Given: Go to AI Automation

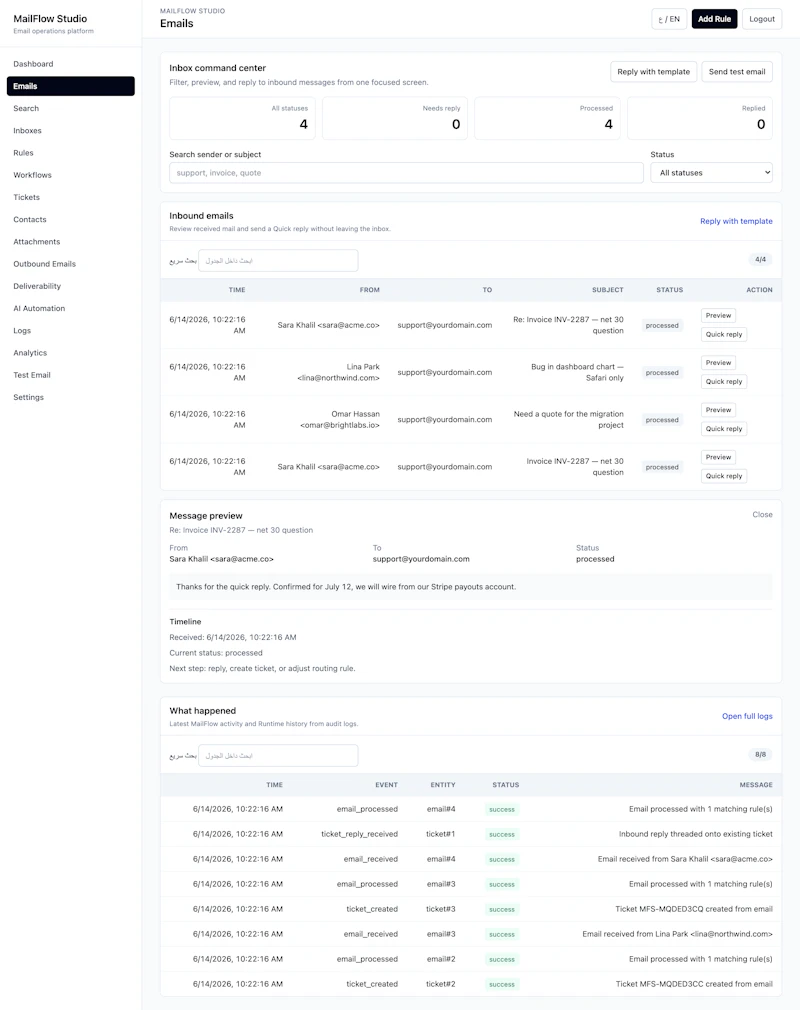Looking at the screenshot, I should tap(39, 308).
